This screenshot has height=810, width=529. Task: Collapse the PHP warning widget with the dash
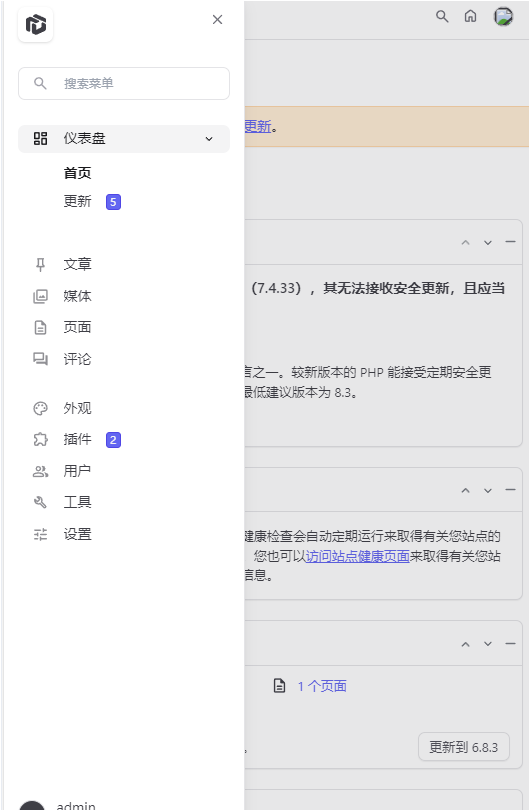click(510, 242)
